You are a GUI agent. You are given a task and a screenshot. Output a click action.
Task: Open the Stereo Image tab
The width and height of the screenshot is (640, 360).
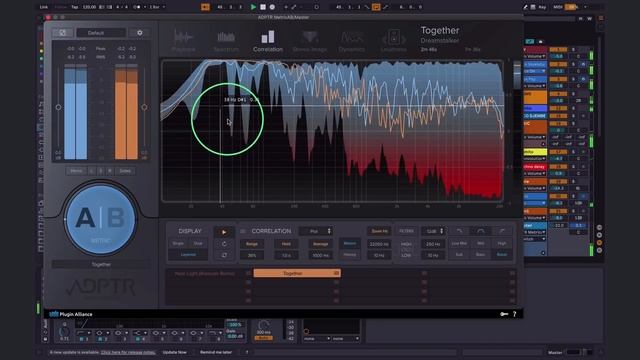point(310,41)
